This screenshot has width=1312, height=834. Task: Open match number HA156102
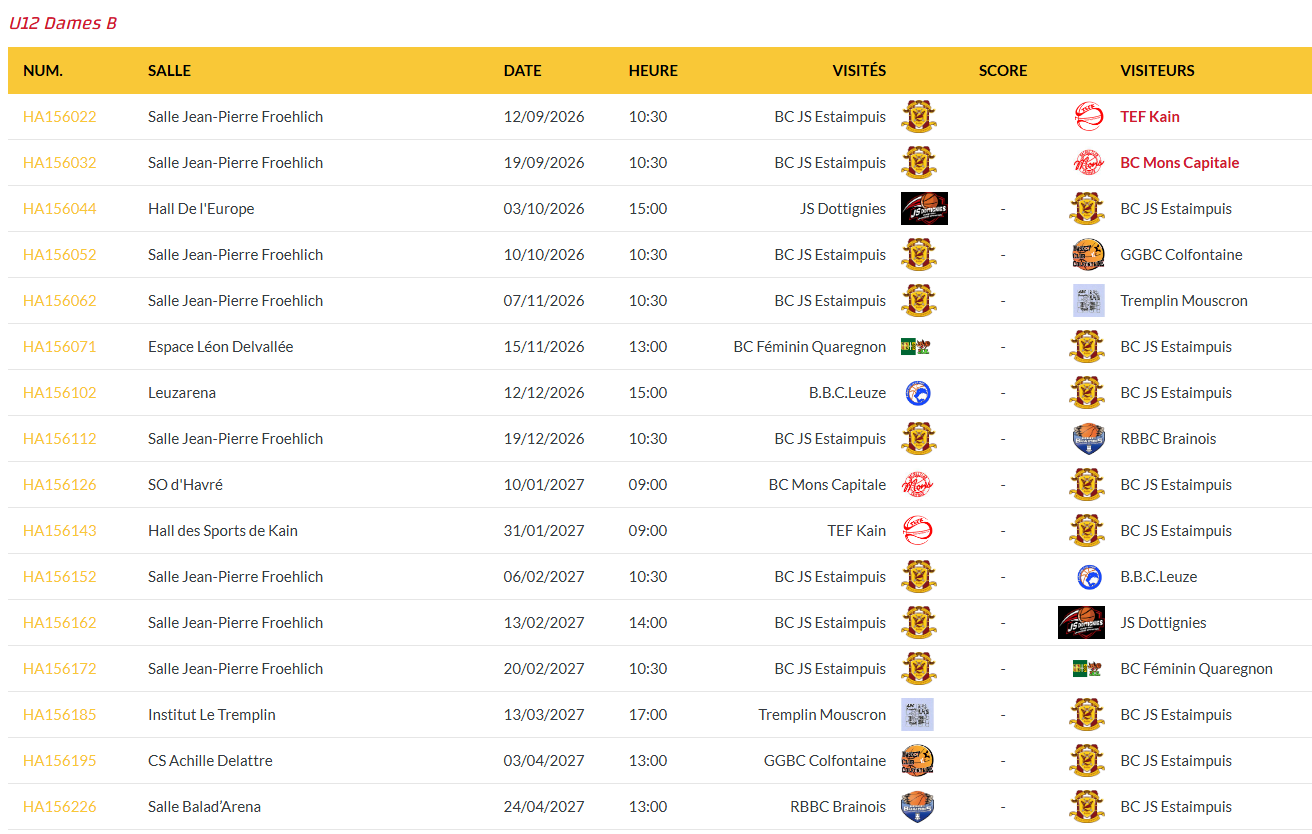tap(60, 393)
